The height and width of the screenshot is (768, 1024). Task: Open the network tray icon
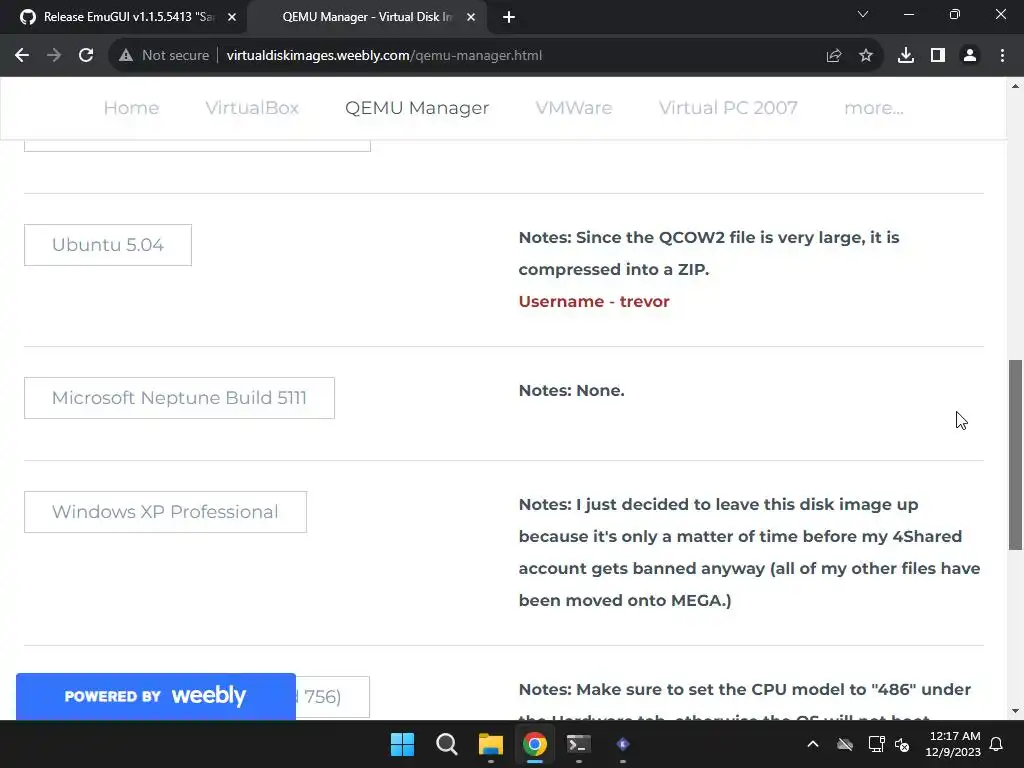tap(876, 744)
